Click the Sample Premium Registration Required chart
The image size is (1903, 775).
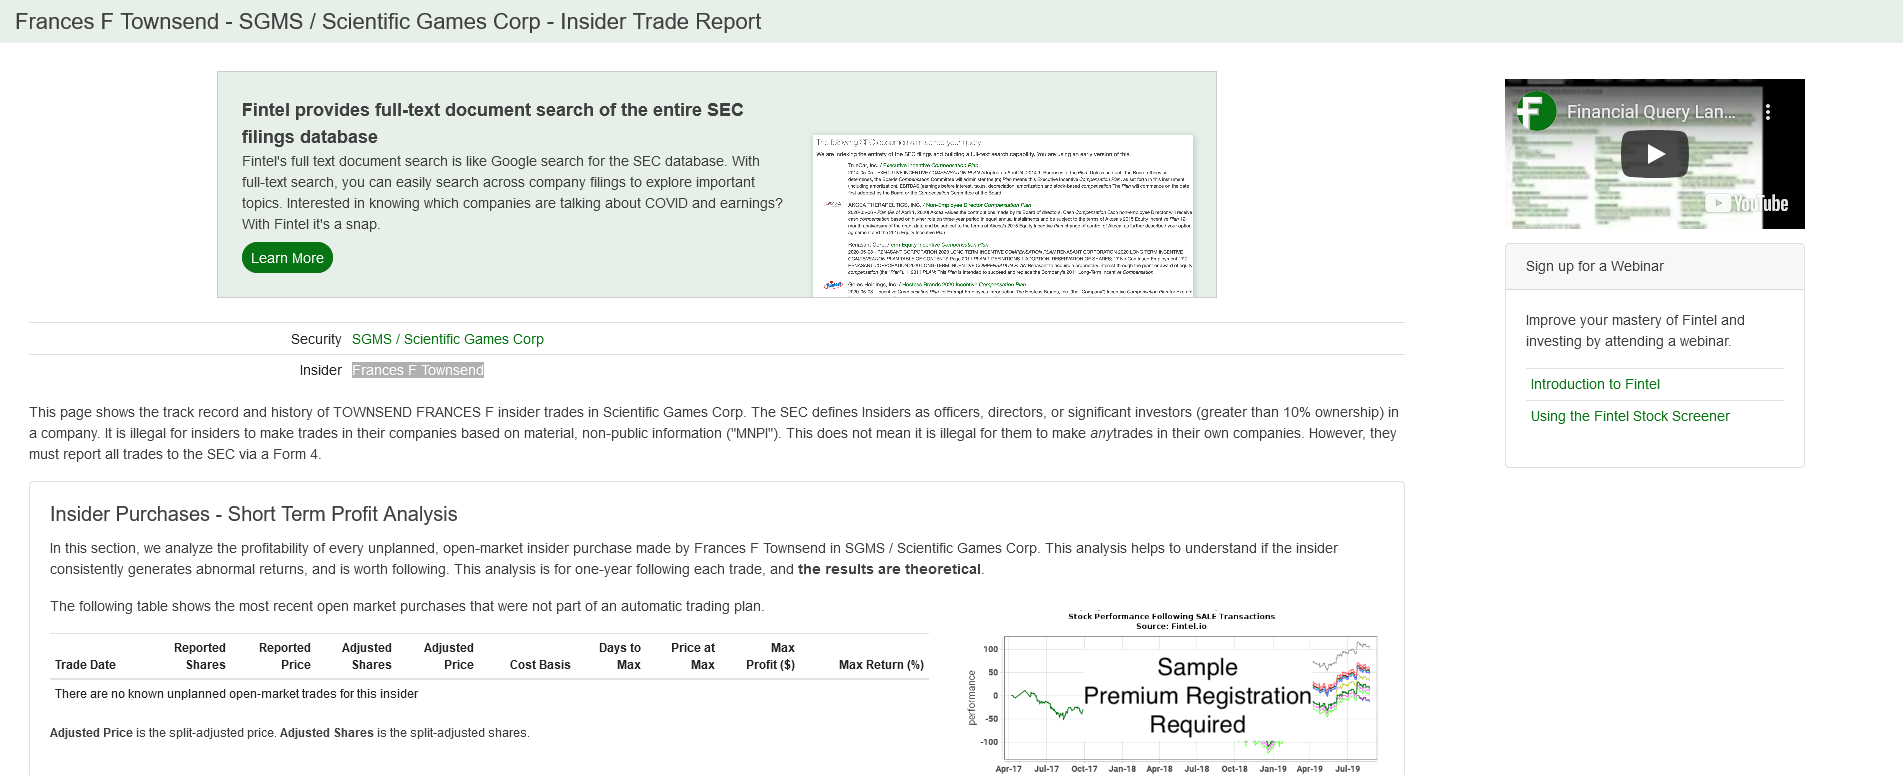pyautogui.click(x=1172, y=692)
